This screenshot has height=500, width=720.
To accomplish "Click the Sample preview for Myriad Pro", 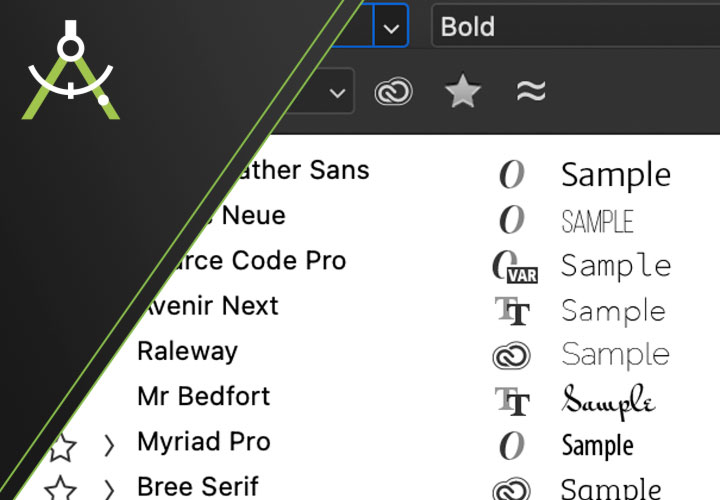I will [x=597, y=446].
